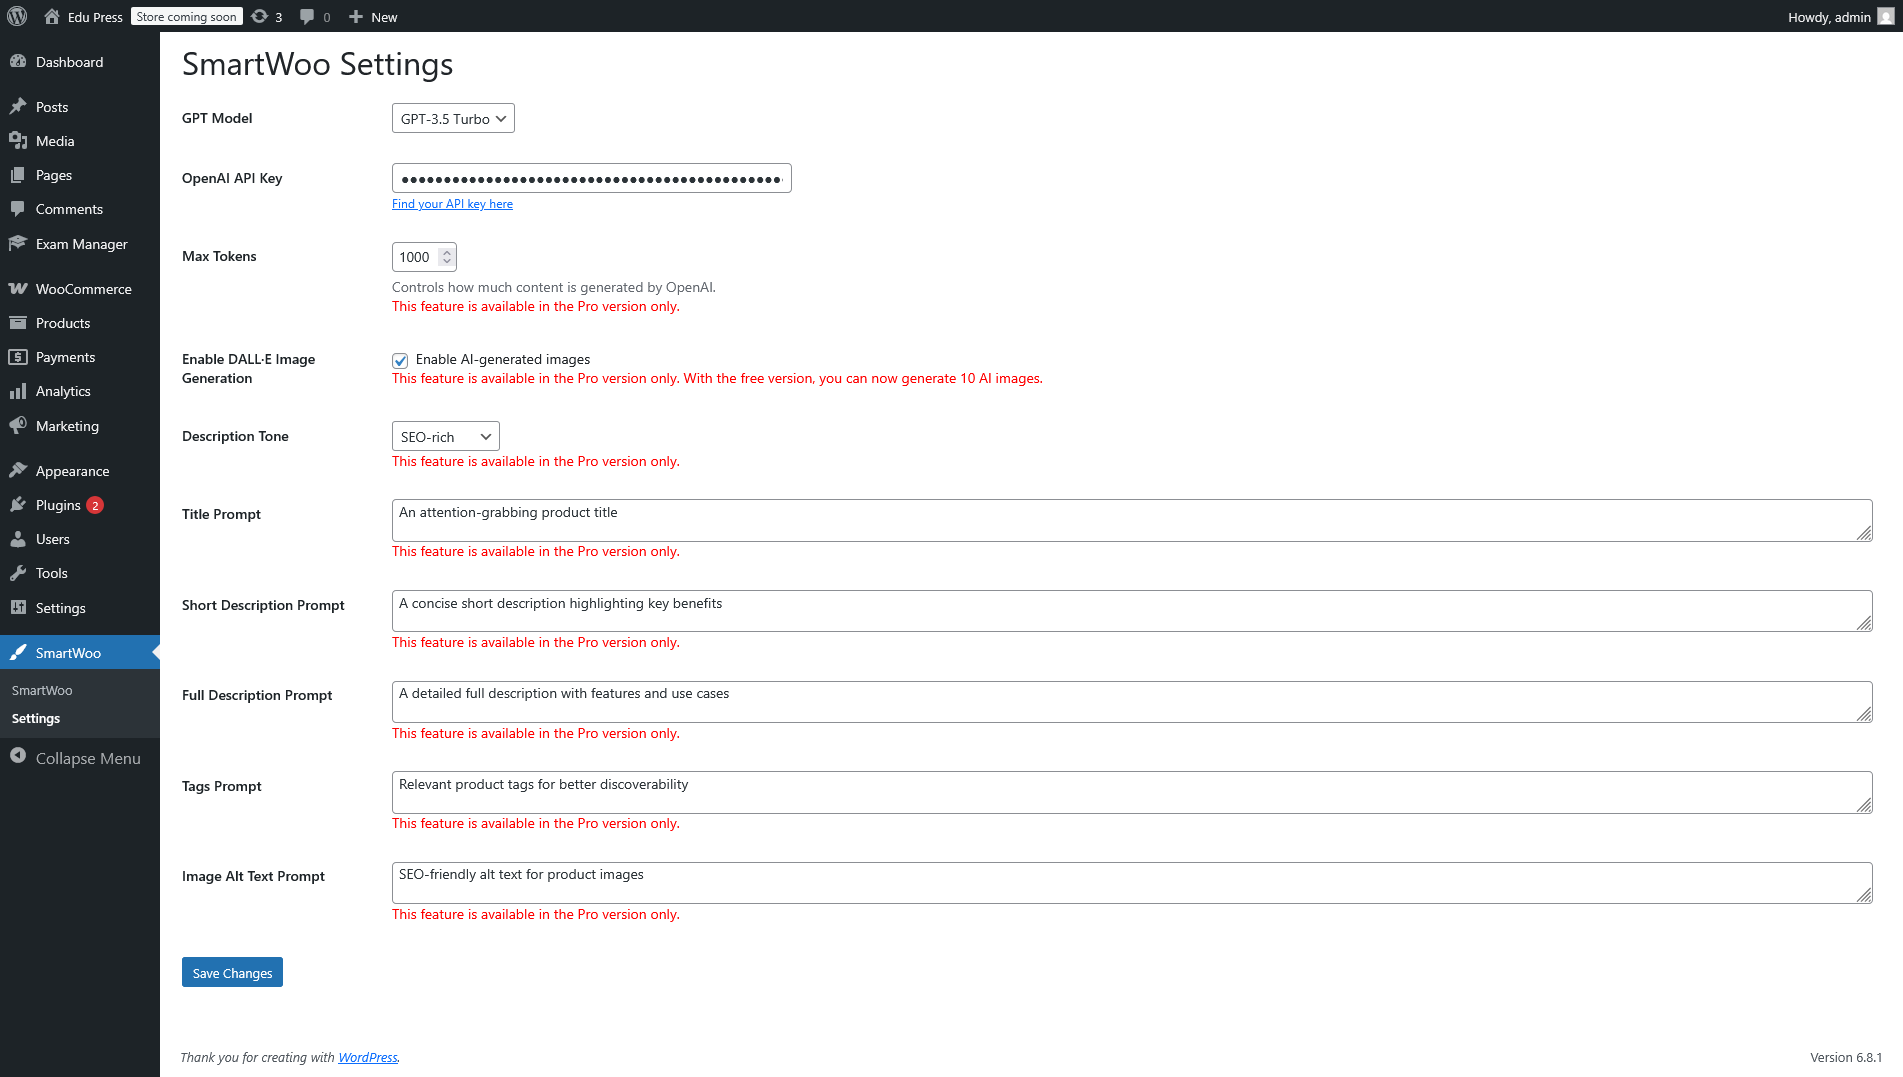Click the Edu Press site name
Screen dimensions: 1903x1077
[x=95, y=16]
